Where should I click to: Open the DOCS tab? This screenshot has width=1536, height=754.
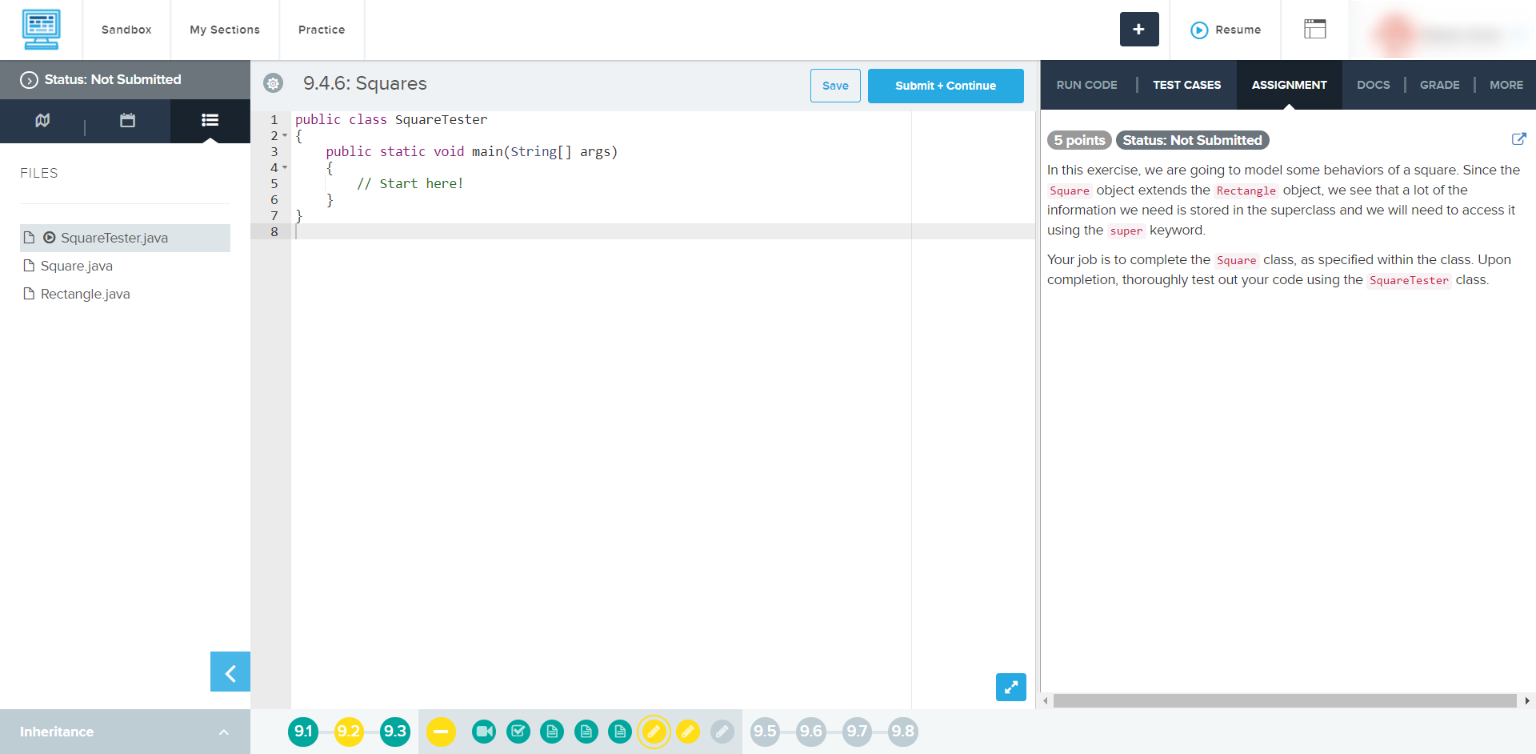[x=1373, y=85]
